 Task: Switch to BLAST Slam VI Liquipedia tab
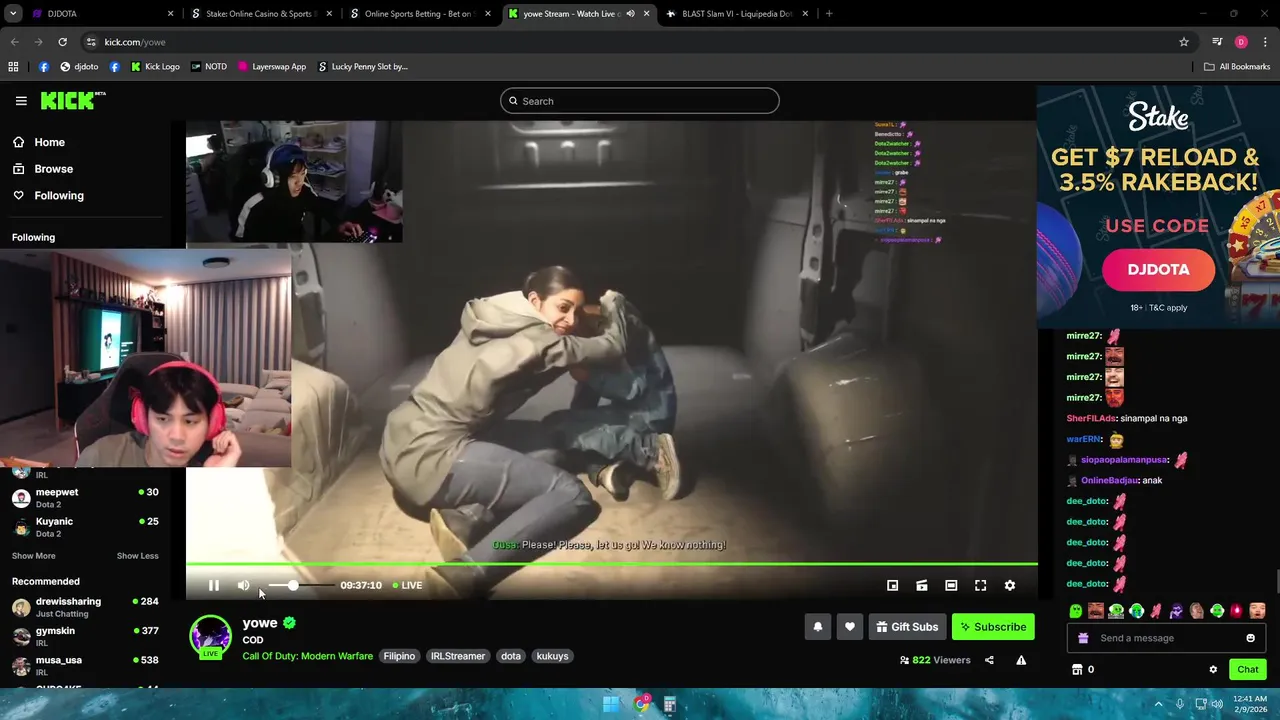coord(737,14)
